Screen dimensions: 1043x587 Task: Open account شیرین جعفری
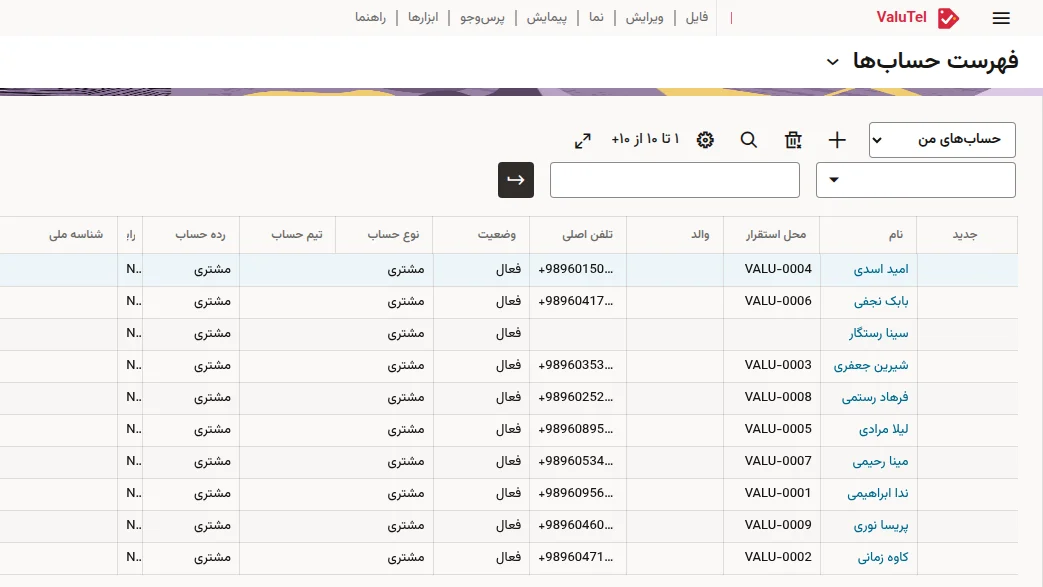coord(871,365)
